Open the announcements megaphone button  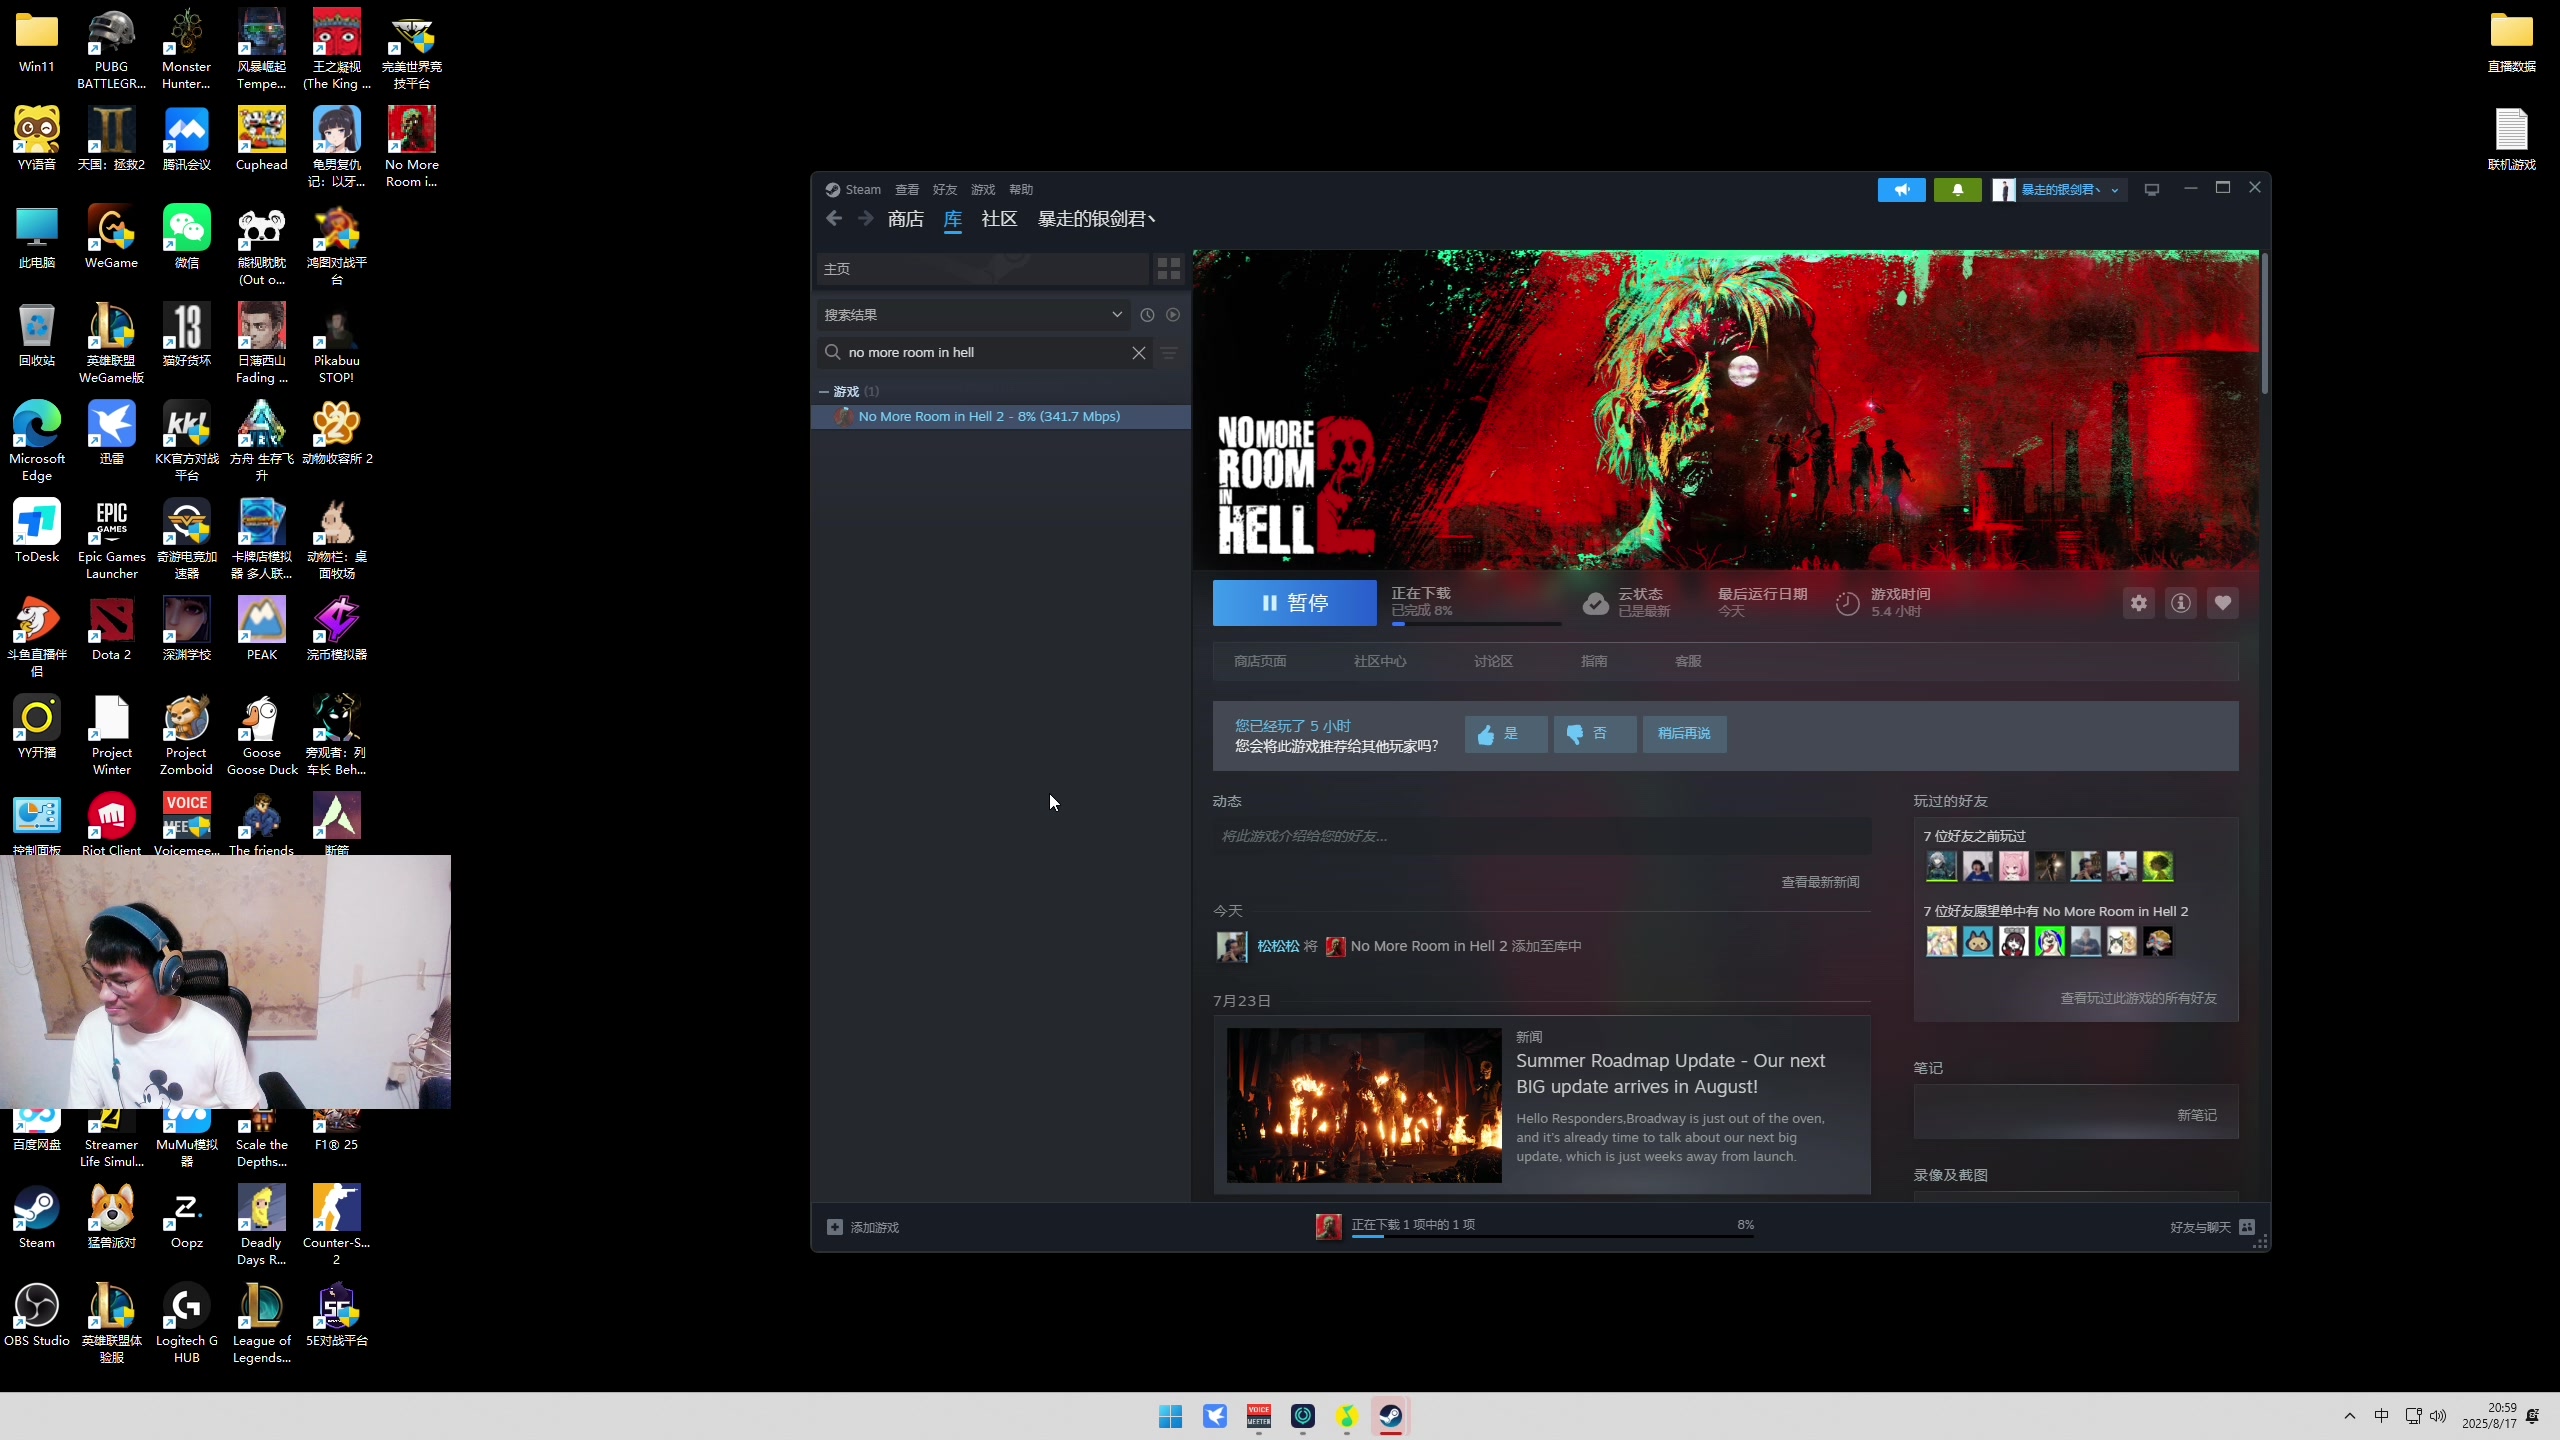coord(1901,189)
